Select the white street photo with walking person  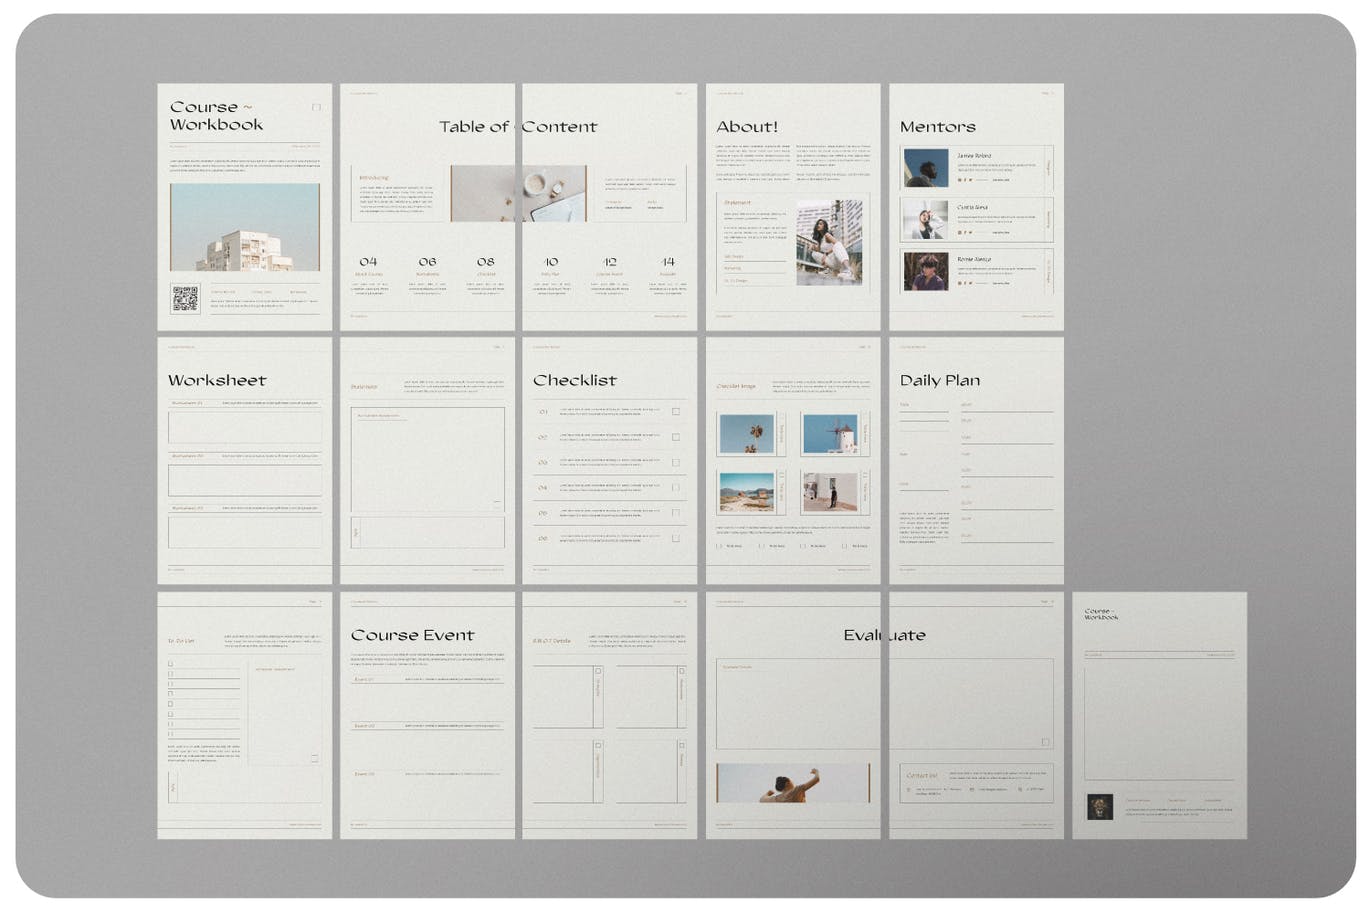pos(830,492)
